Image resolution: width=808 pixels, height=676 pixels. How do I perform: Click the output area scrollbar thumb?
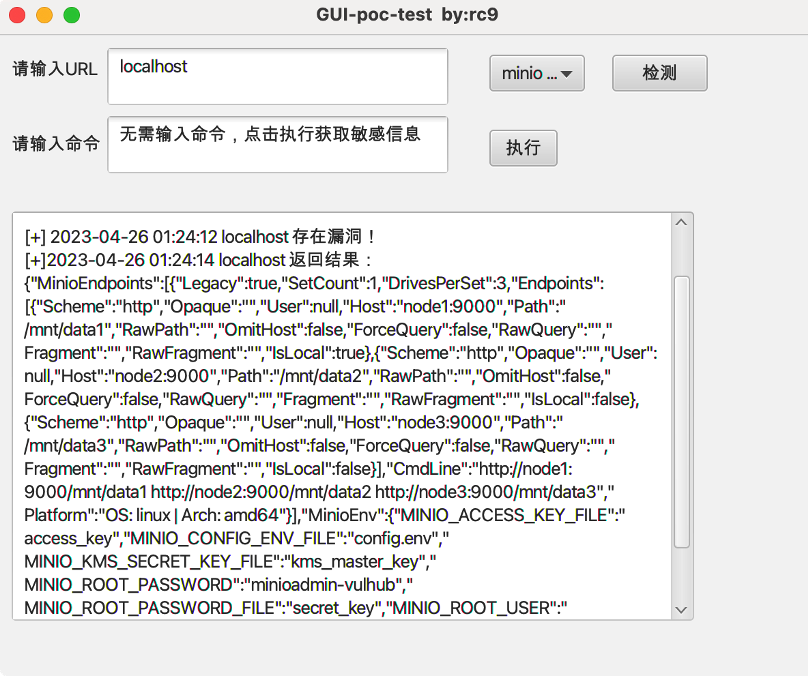coord(681,412)
